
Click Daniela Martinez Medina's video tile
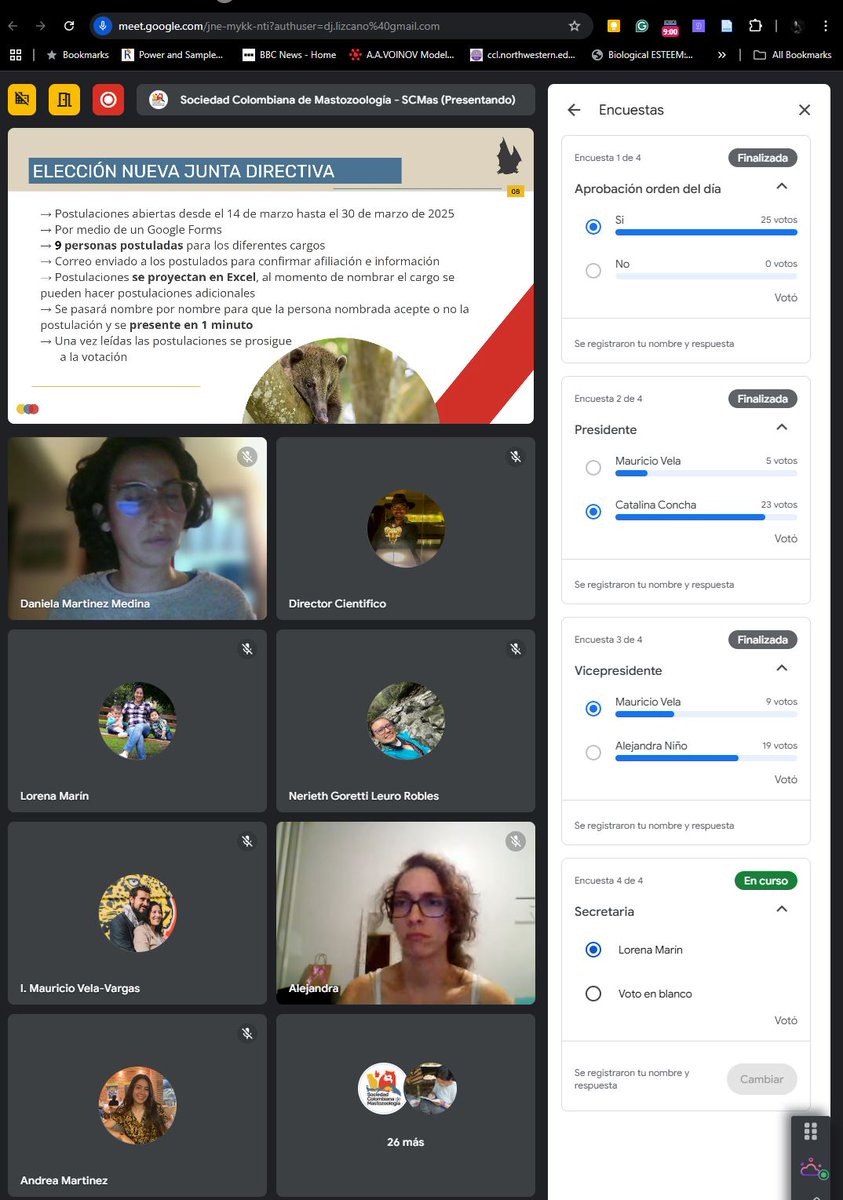coord(137,528)
